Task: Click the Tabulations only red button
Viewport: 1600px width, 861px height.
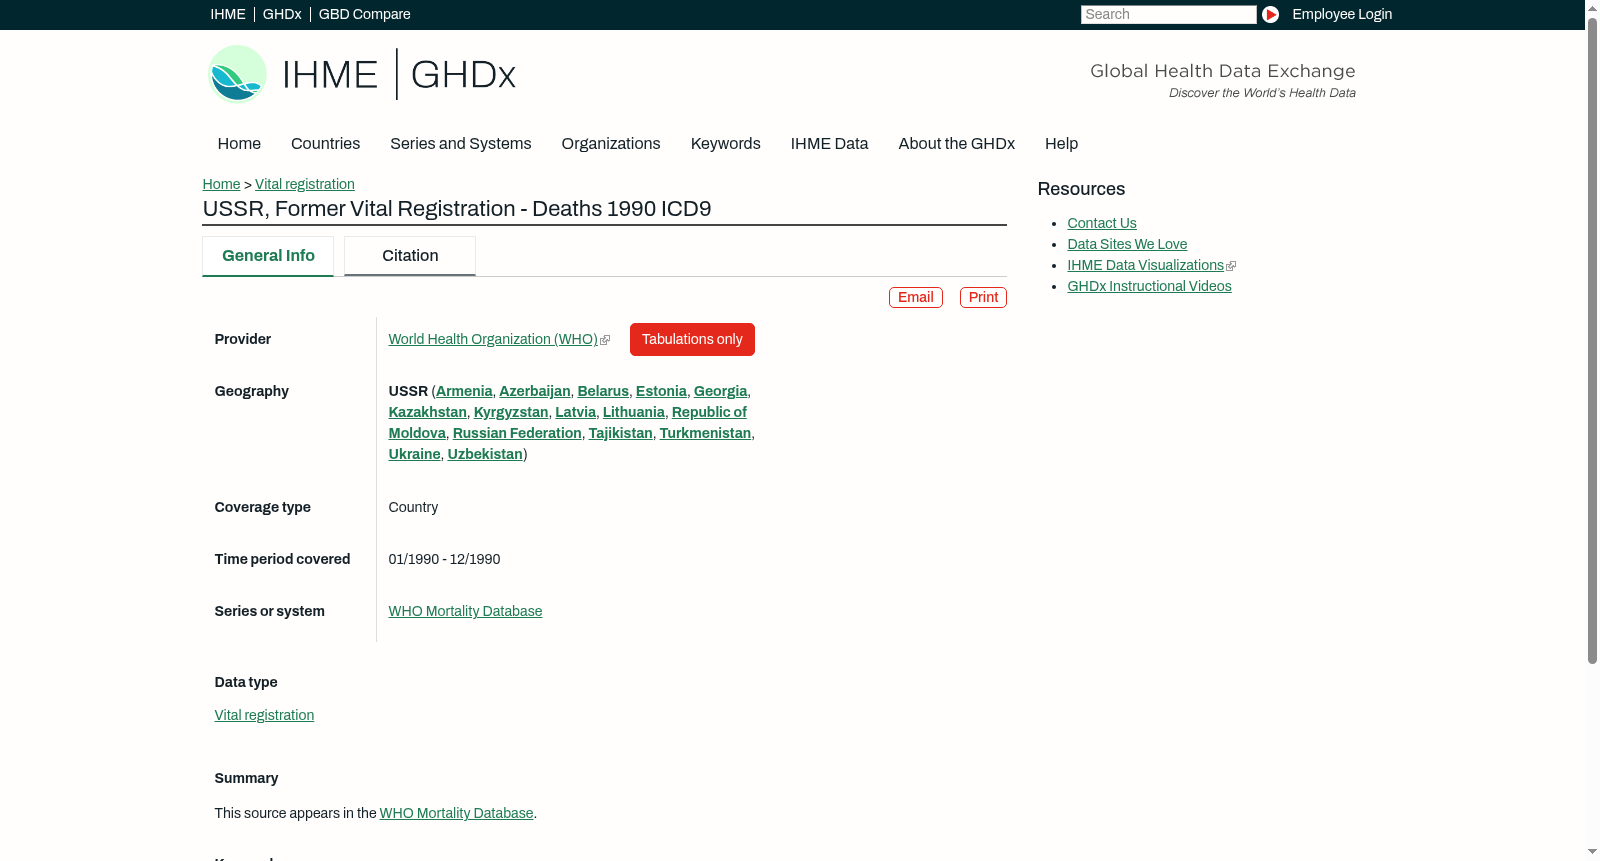Action: (692, 340)
